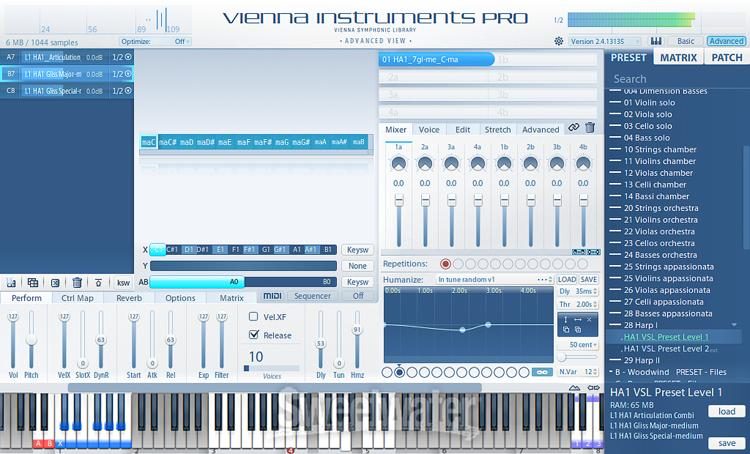Viewport: 750px width, 454px height.
Task: Click the round icon on the B7 matrix row
Action: pos(128,74)
